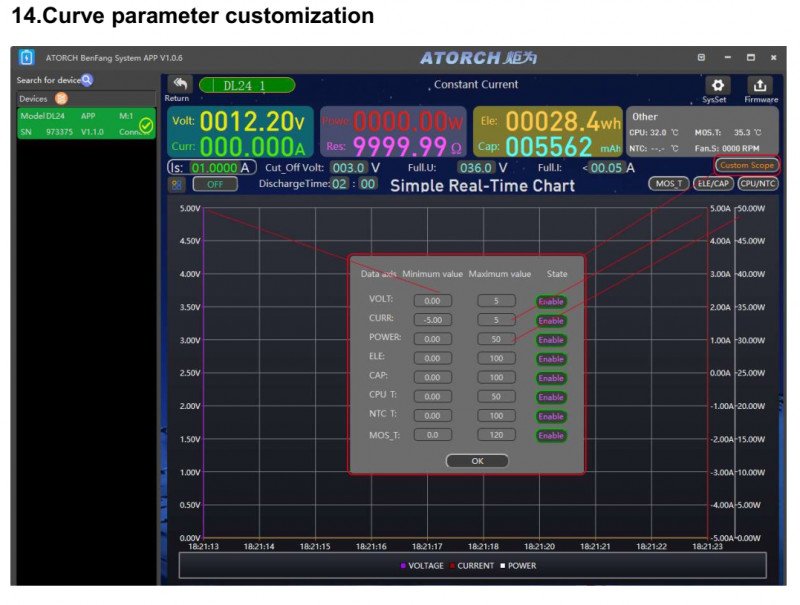The image size is (800, 605).
Task: Open the title bar dropdown menu icon
Action: (x=701, y=57)
